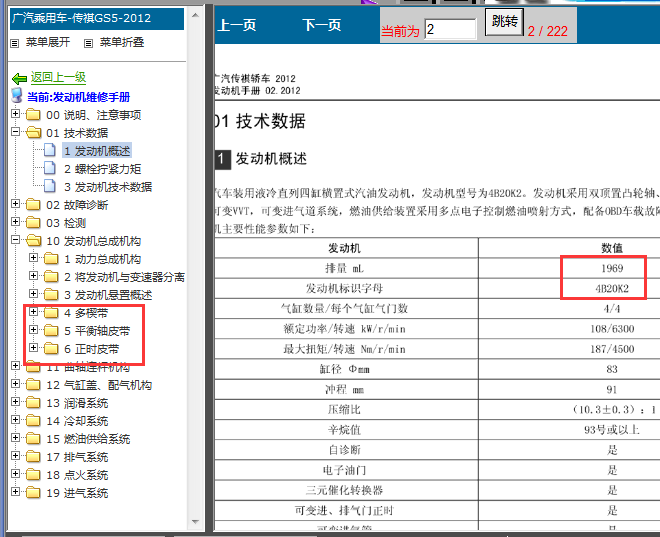
Task: Click sidebar scrollbar up arrow
Action: pos(195,15)
